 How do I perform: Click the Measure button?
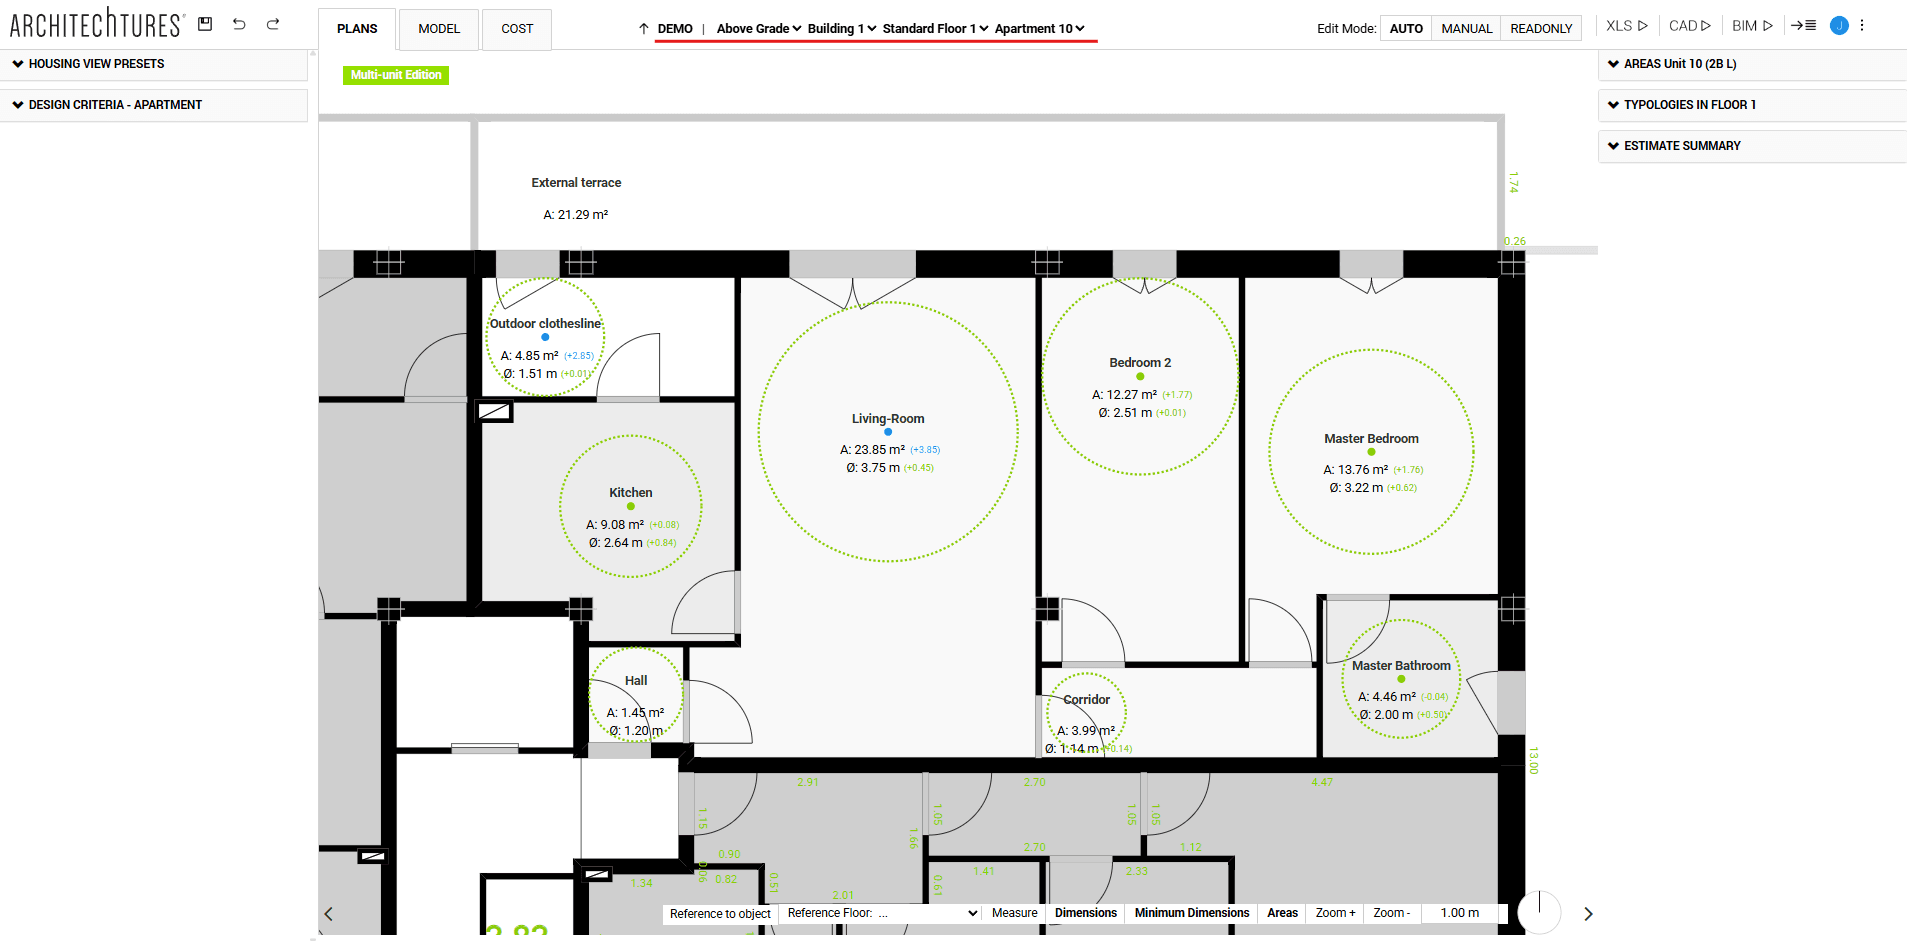(1013, 912)
